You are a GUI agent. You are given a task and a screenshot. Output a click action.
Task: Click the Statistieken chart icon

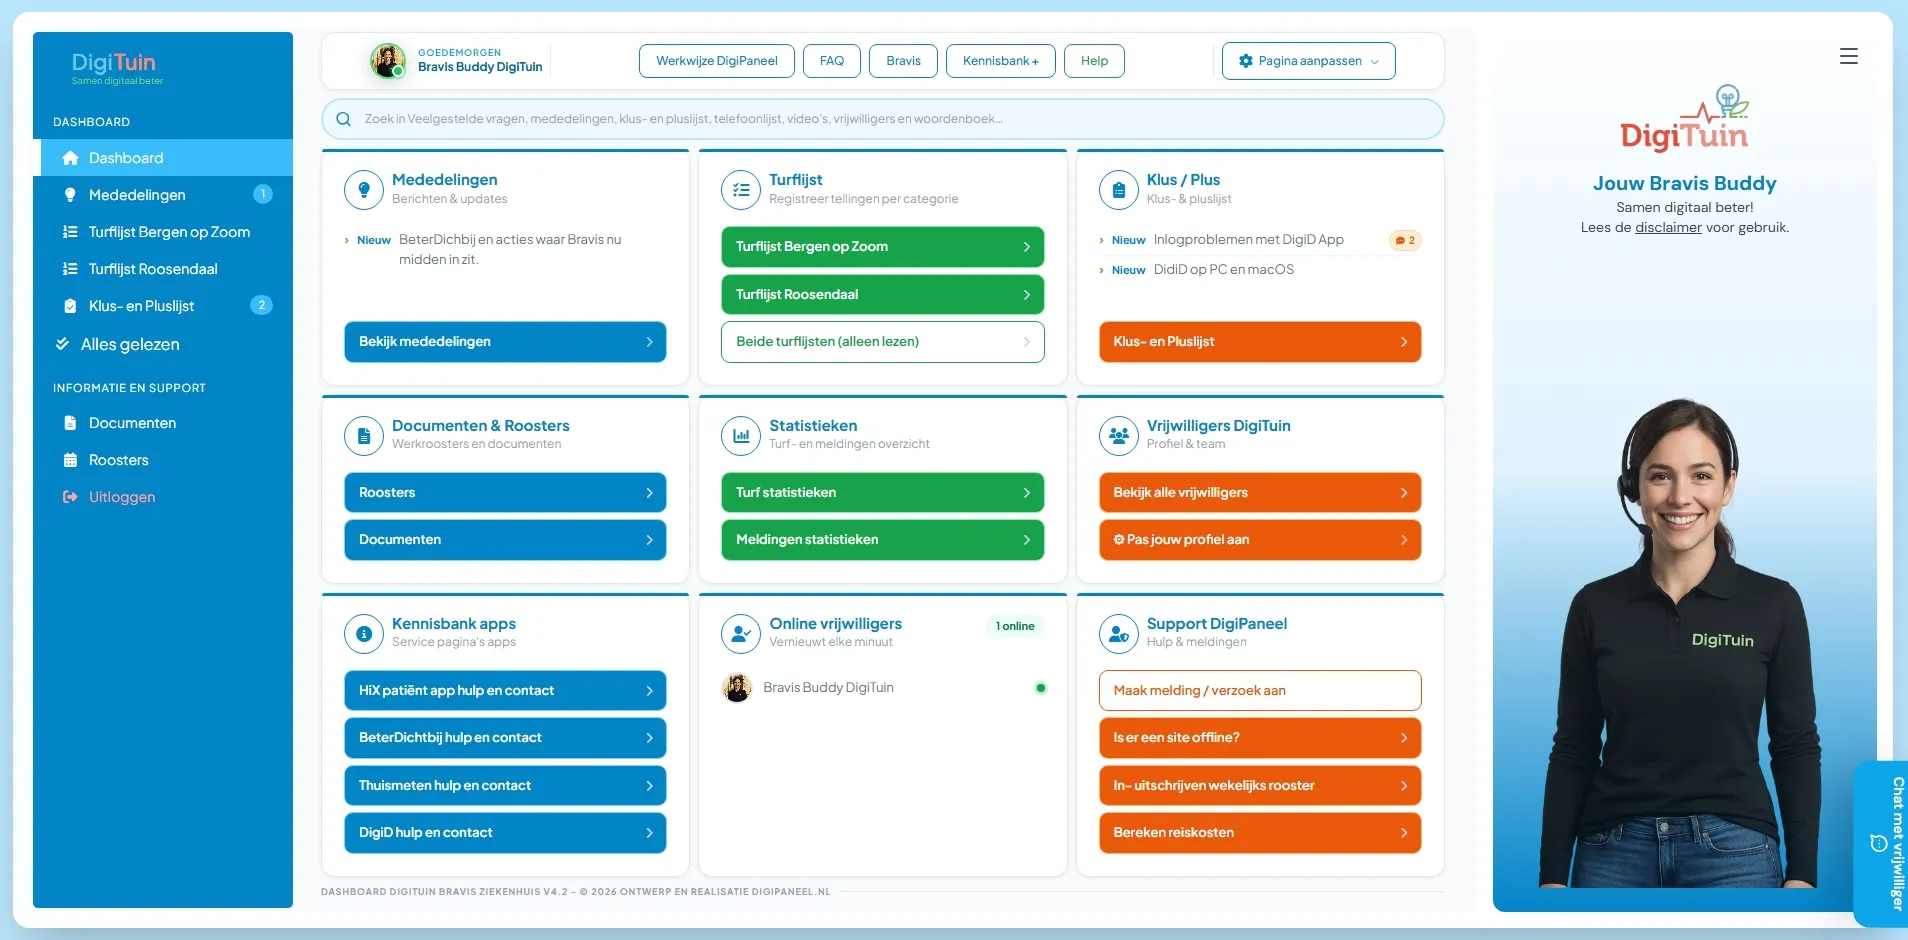(x=741, y=435)
